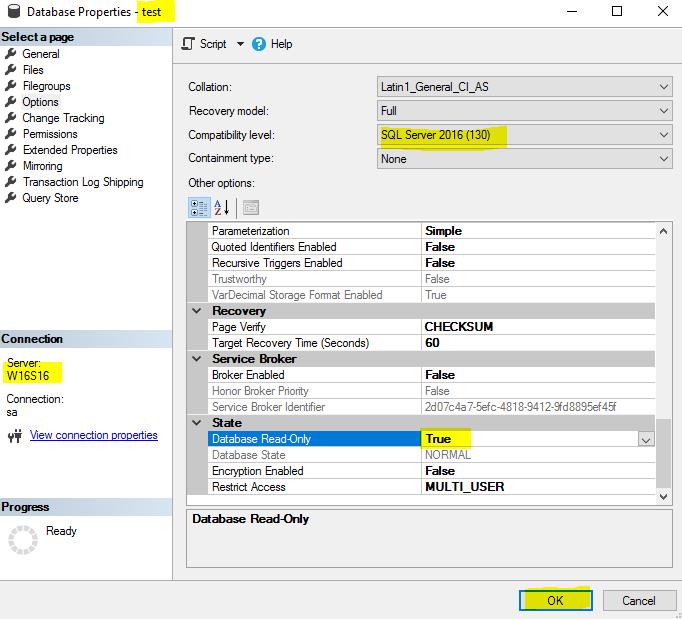Click the wrench icon beside Files
The height and width of the screenshot is (619, 682).
[11, 70]
